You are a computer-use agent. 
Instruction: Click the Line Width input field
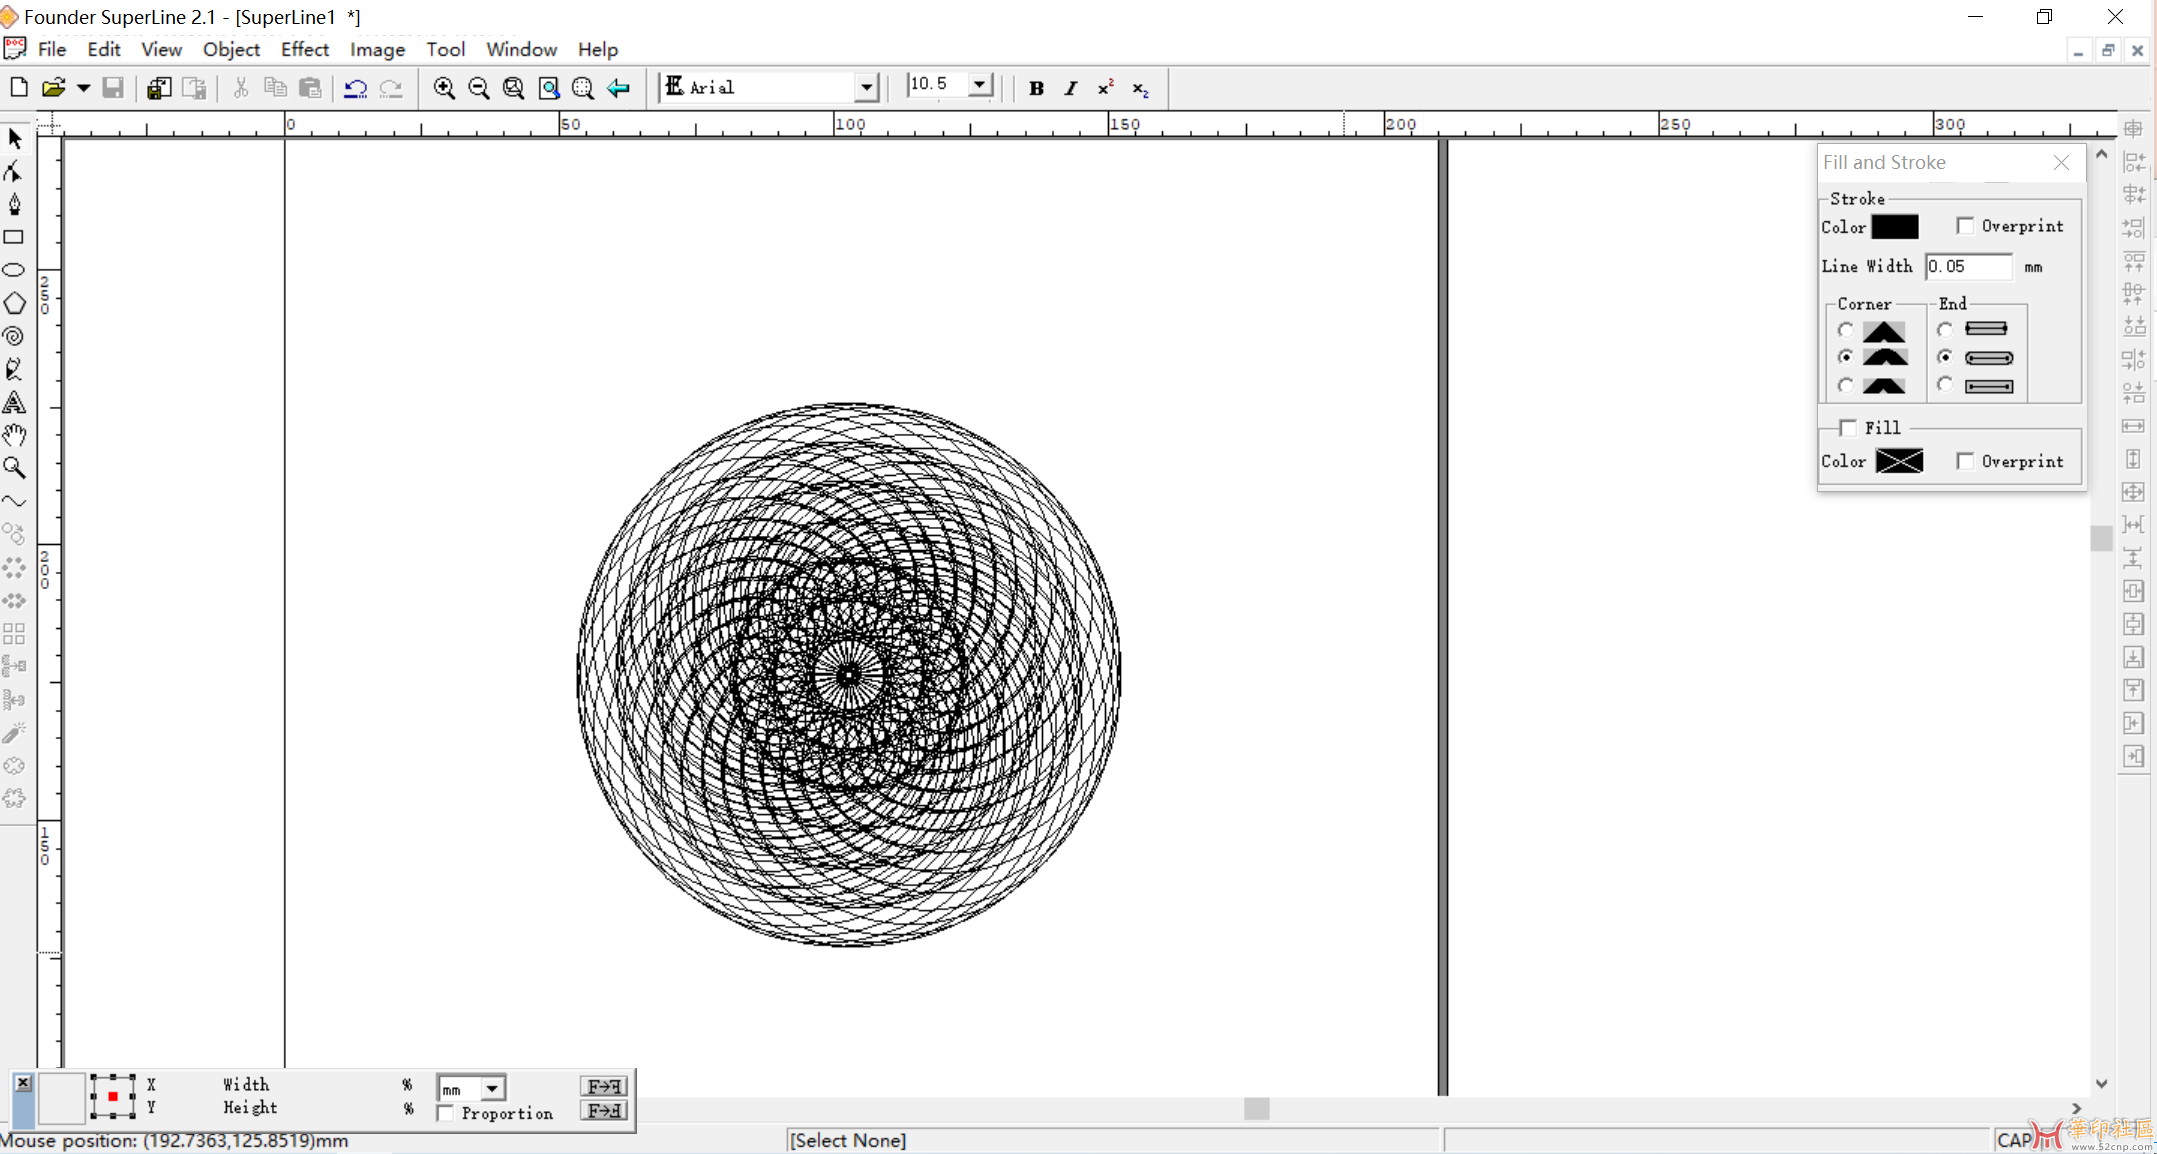pyautogui.click(x=1967, y=266)
